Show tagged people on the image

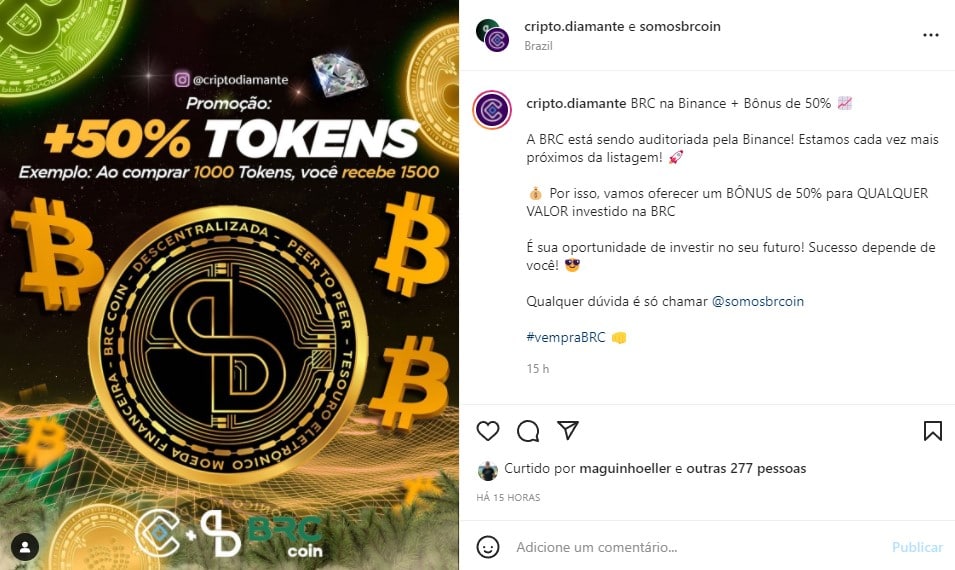click(x=25, y=546)
